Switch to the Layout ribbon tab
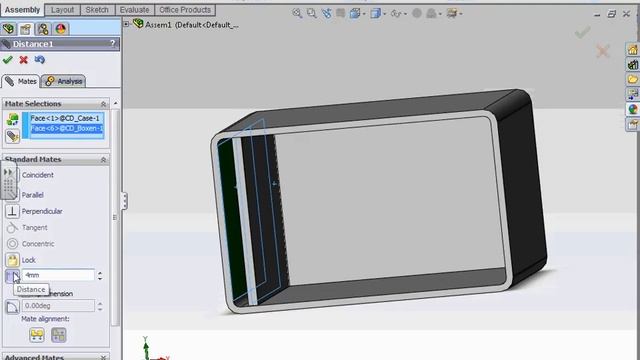Image resolution: width=640 pixels, height=360 pixels. point(62,10)
